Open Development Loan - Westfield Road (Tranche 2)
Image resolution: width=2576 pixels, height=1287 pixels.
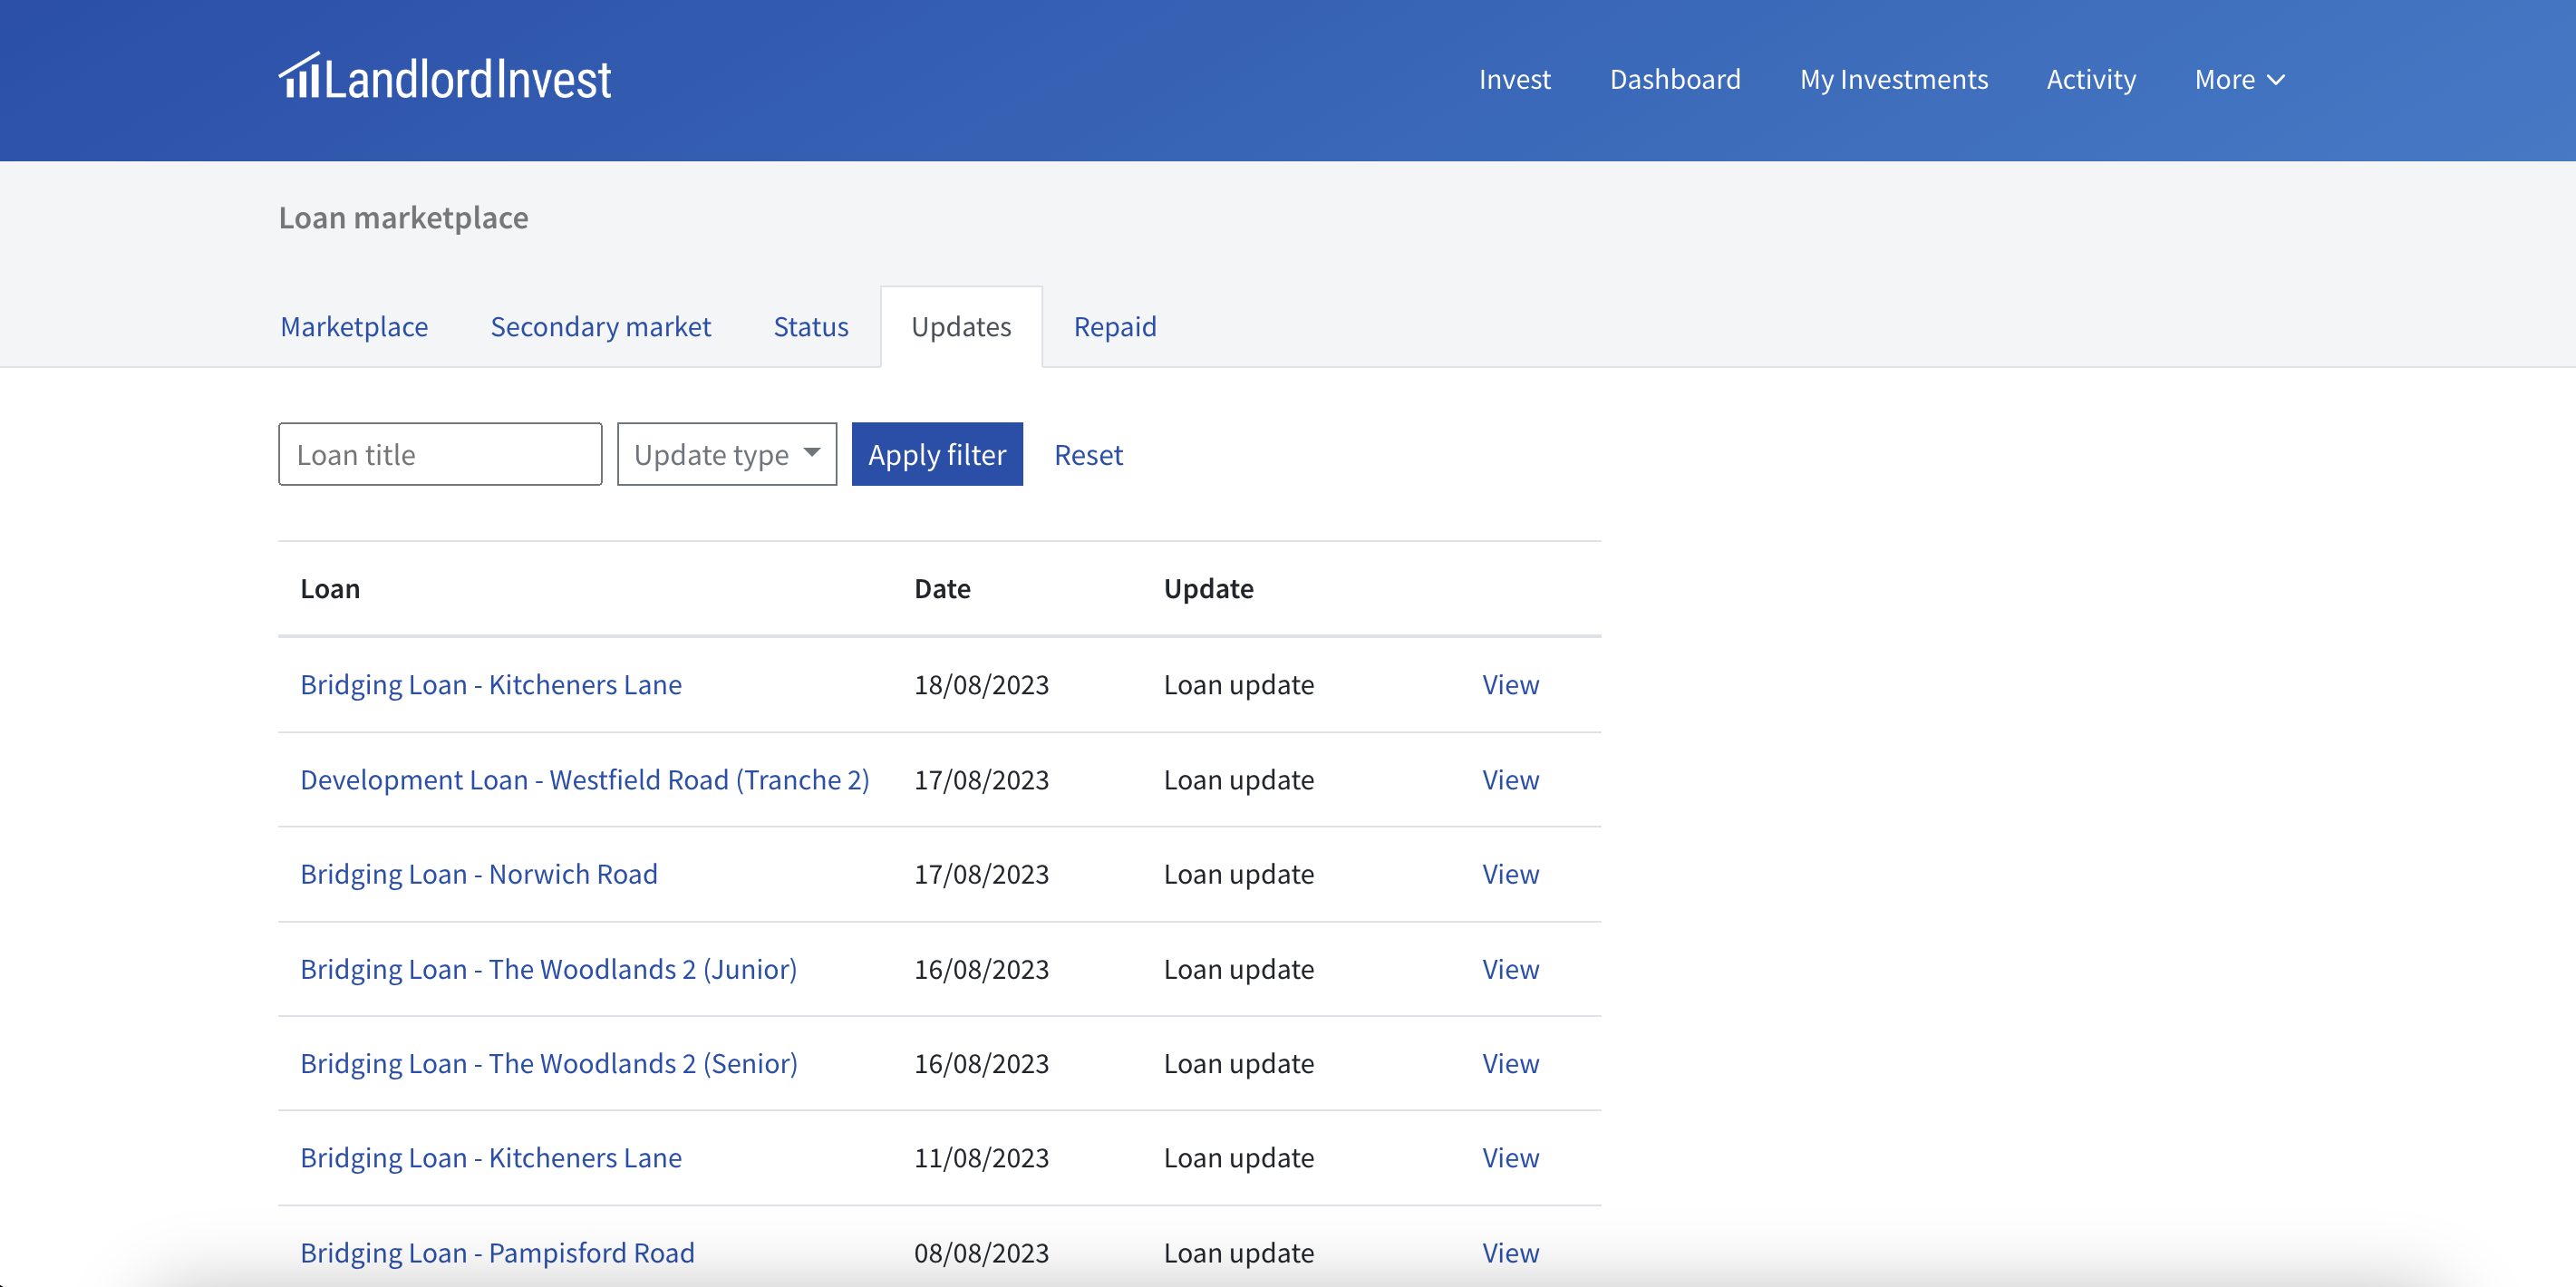tap(585, 779)
